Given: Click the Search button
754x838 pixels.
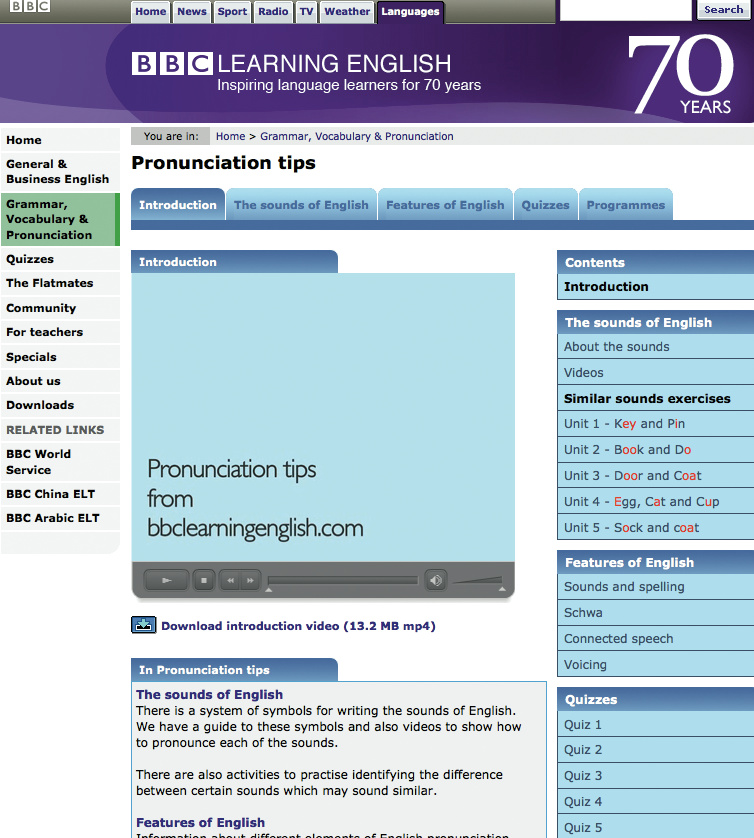Looking at the screenshot, I should [x=724, y=10].
